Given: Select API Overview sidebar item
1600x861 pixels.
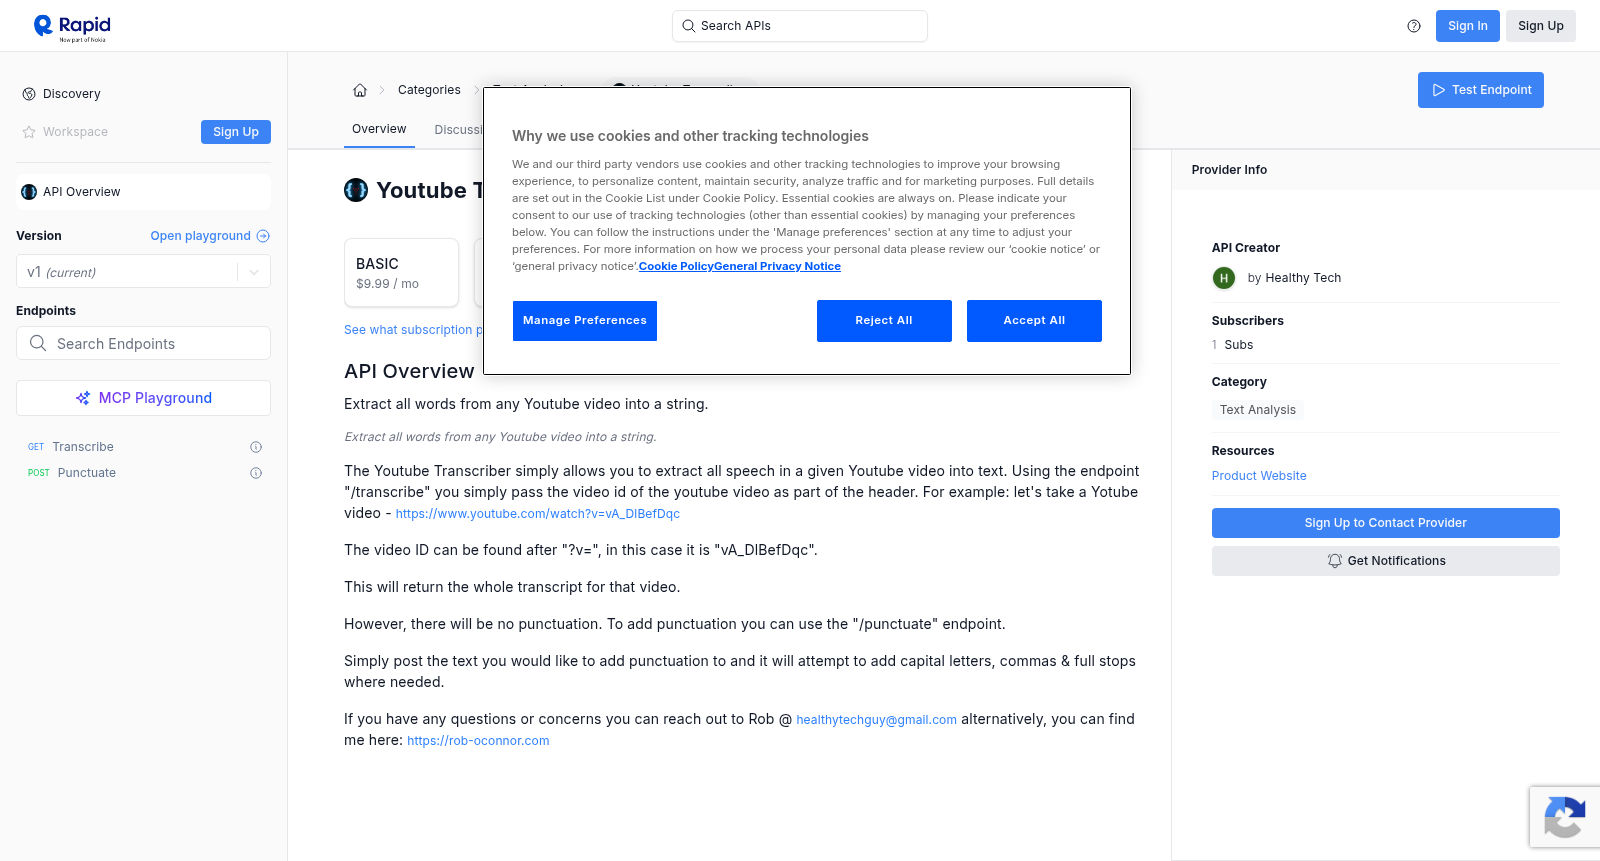Looking at the screenshot, I should (x=143, y=192).
